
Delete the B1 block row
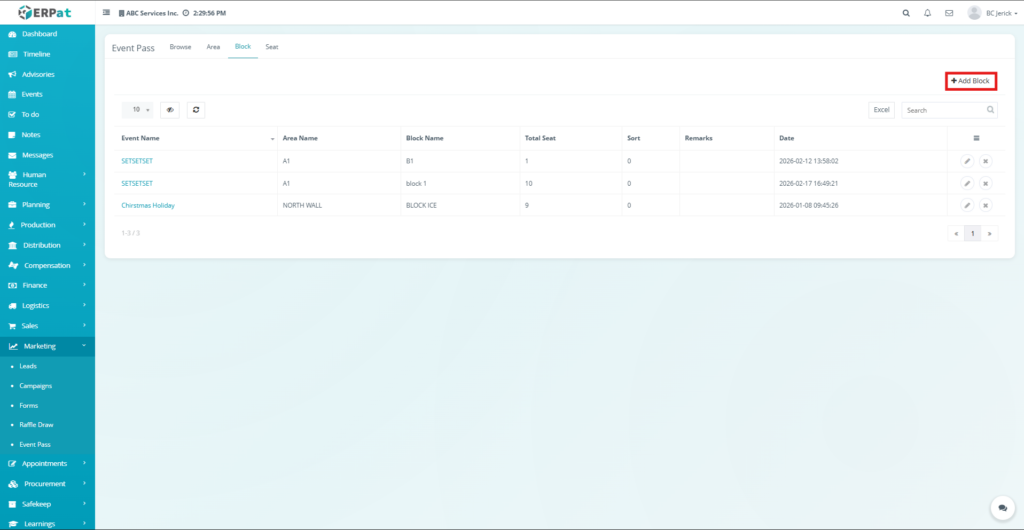(985, 160)
